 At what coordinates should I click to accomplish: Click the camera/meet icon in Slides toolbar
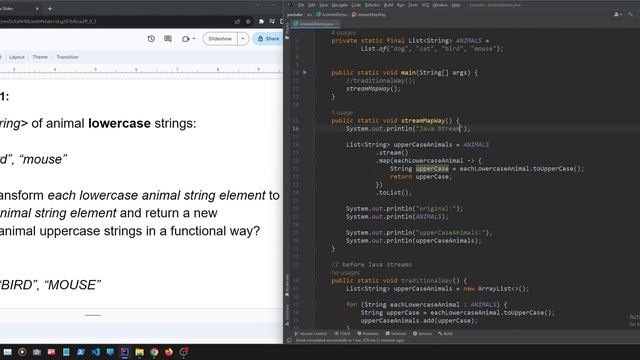point(185,39)
